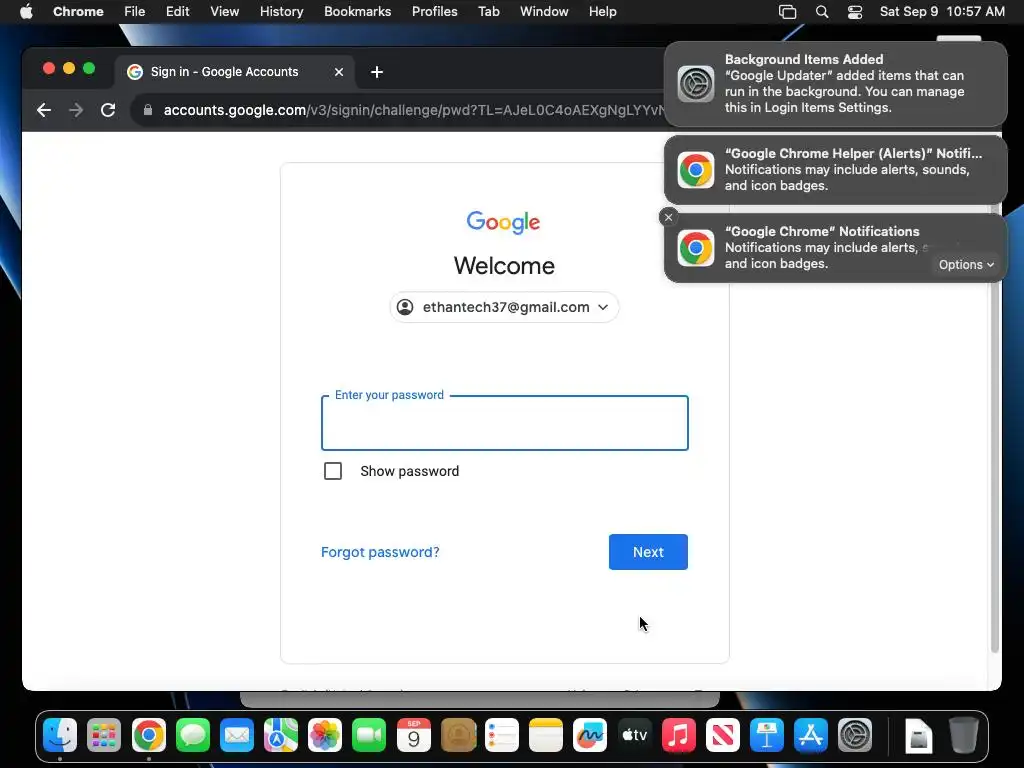The width and height of the screenshot is (1024, 768).
Task: Click the Google Chrome Helper (Alerts) notification
Action: pos(835,170)
